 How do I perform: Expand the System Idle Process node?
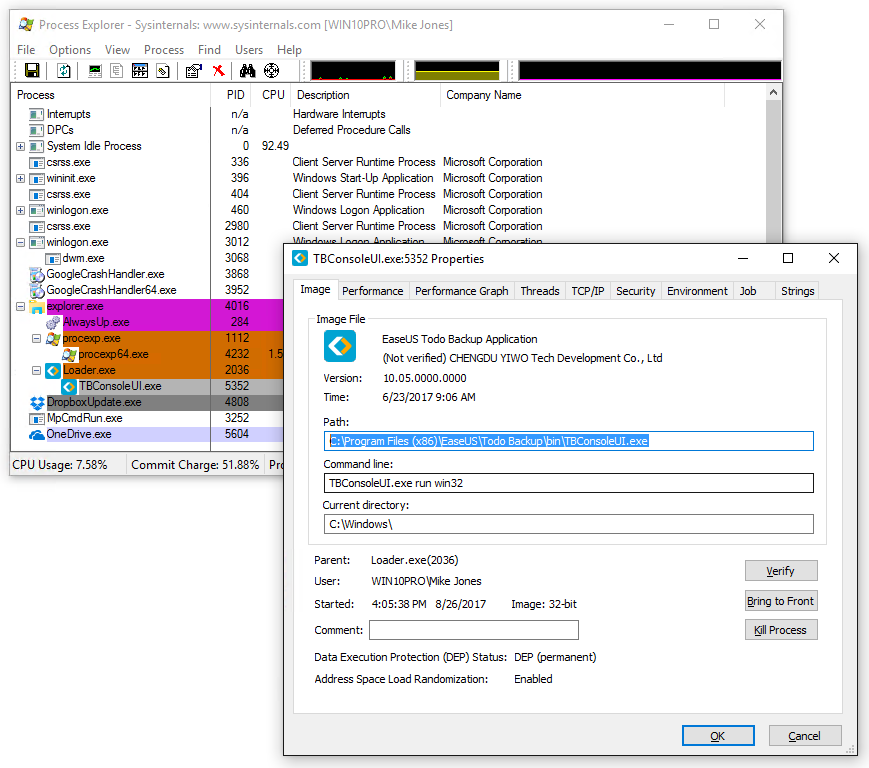(x=21, y=146)
